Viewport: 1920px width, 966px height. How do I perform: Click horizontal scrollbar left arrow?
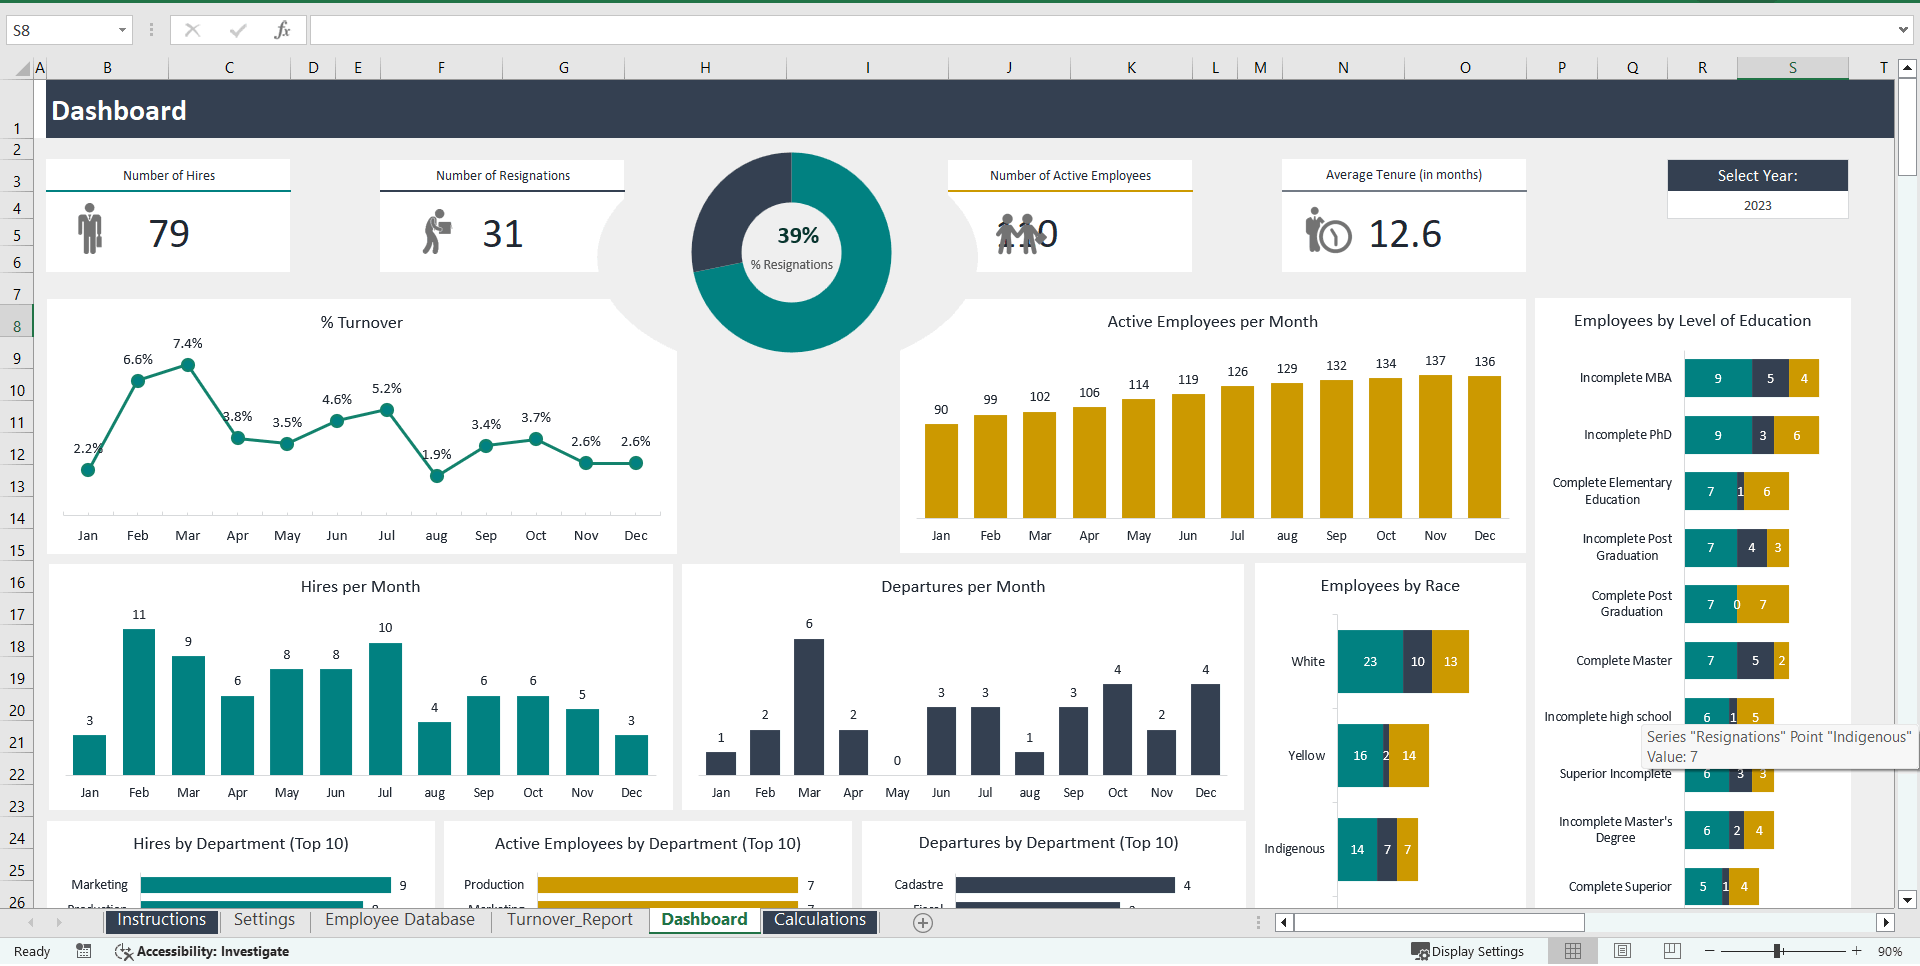pos(1284,922)
